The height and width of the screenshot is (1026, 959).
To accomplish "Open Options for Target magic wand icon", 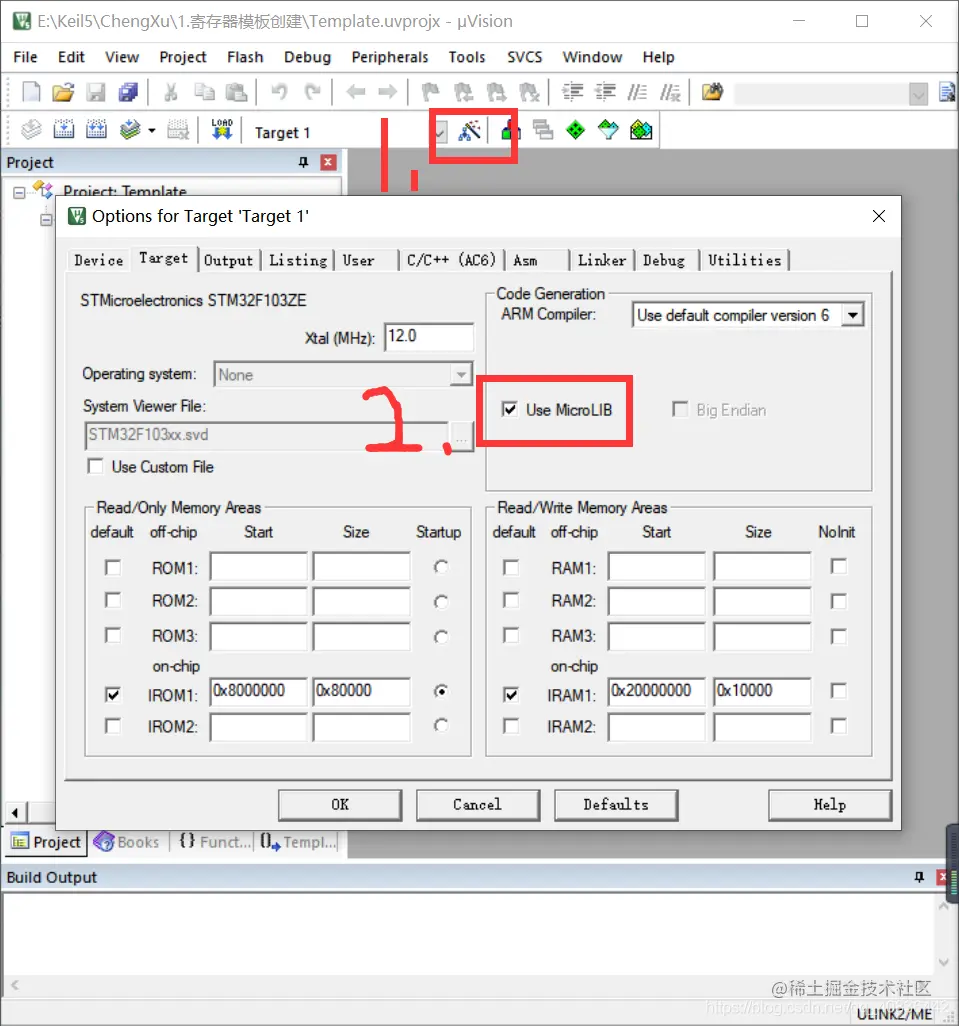I will pos(470,131).
